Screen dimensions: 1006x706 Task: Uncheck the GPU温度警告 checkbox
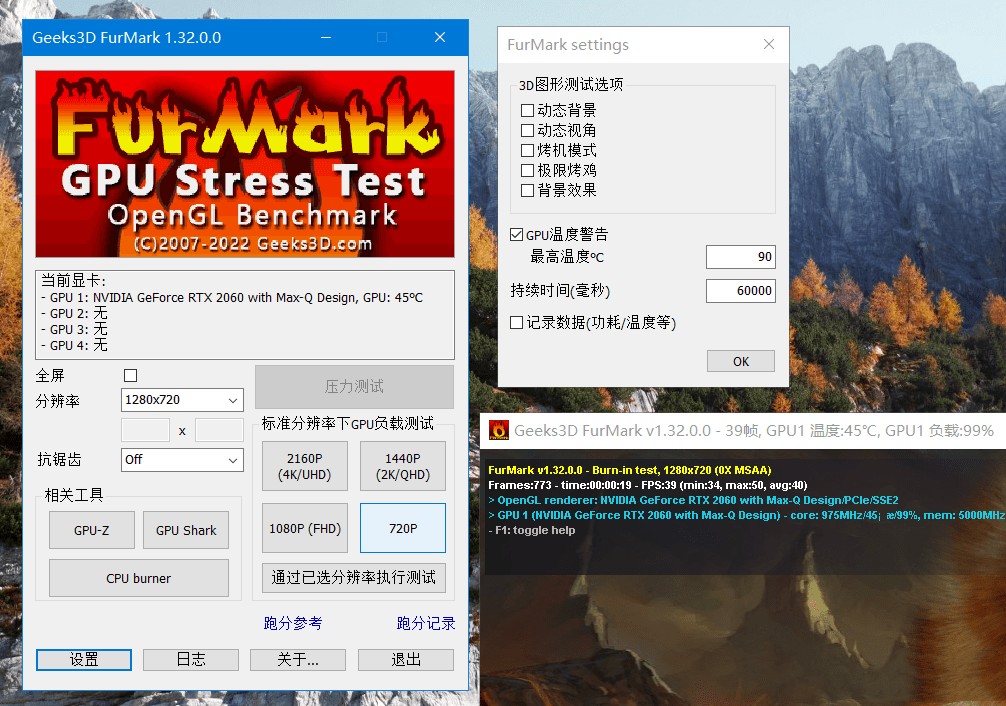516,235
